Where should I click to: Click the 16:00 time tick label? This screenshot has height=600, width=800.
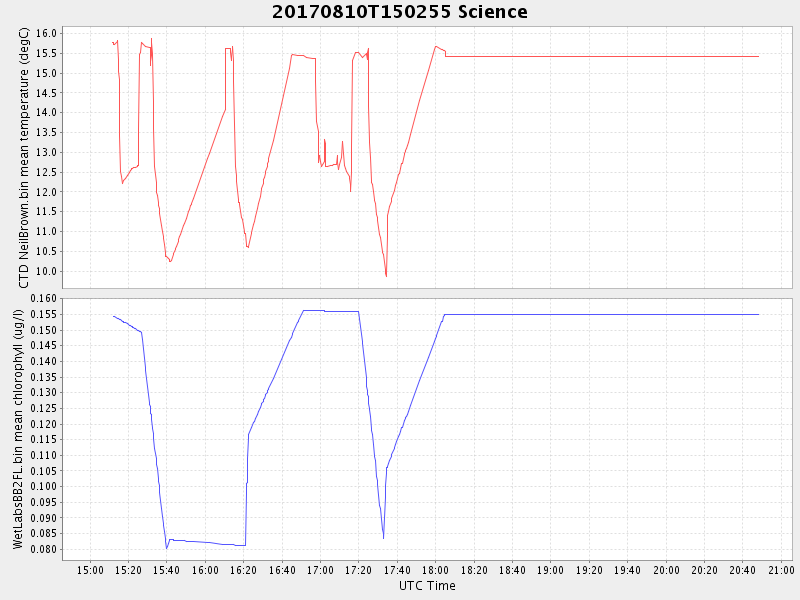pos(206,569)
